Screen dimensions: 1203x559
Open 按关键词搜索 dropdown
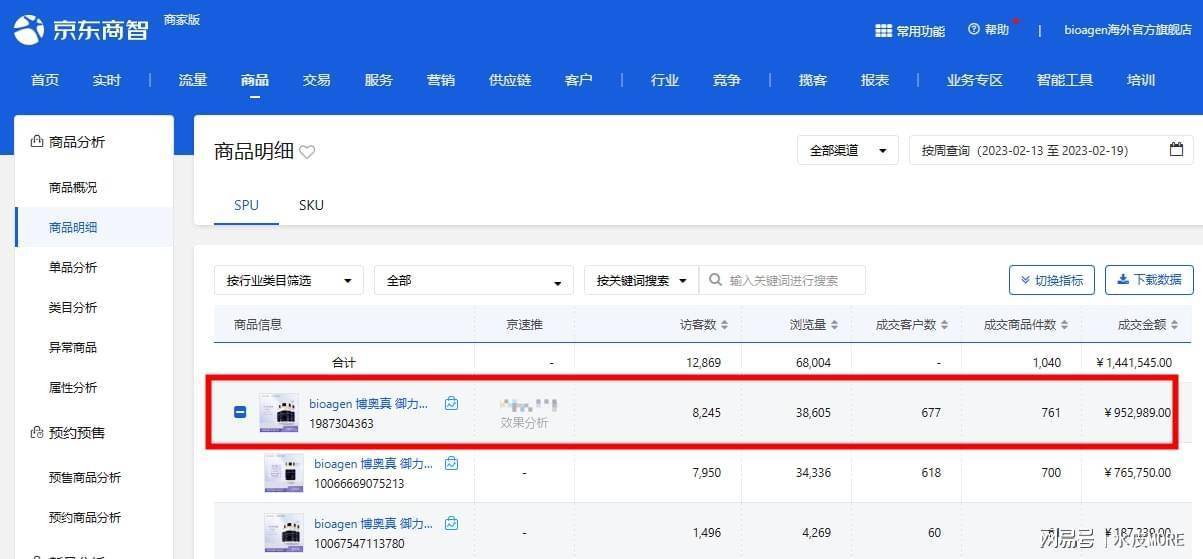pos(641,280)
